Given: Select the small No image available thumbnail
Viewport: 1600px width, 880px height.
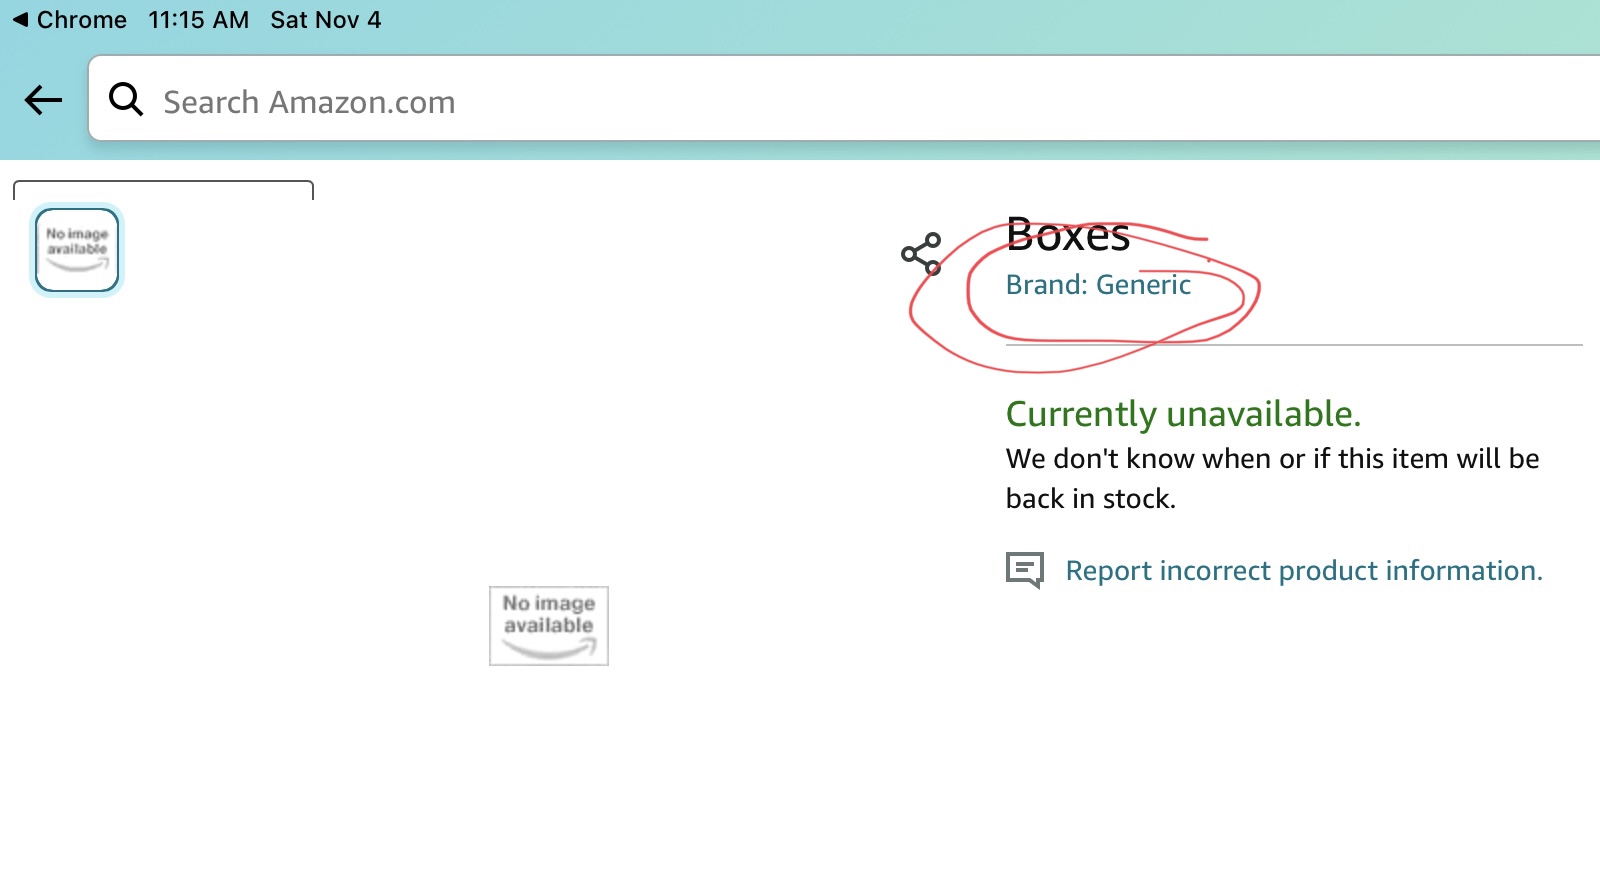Looking at the screenshot, I should coord(77,250).
